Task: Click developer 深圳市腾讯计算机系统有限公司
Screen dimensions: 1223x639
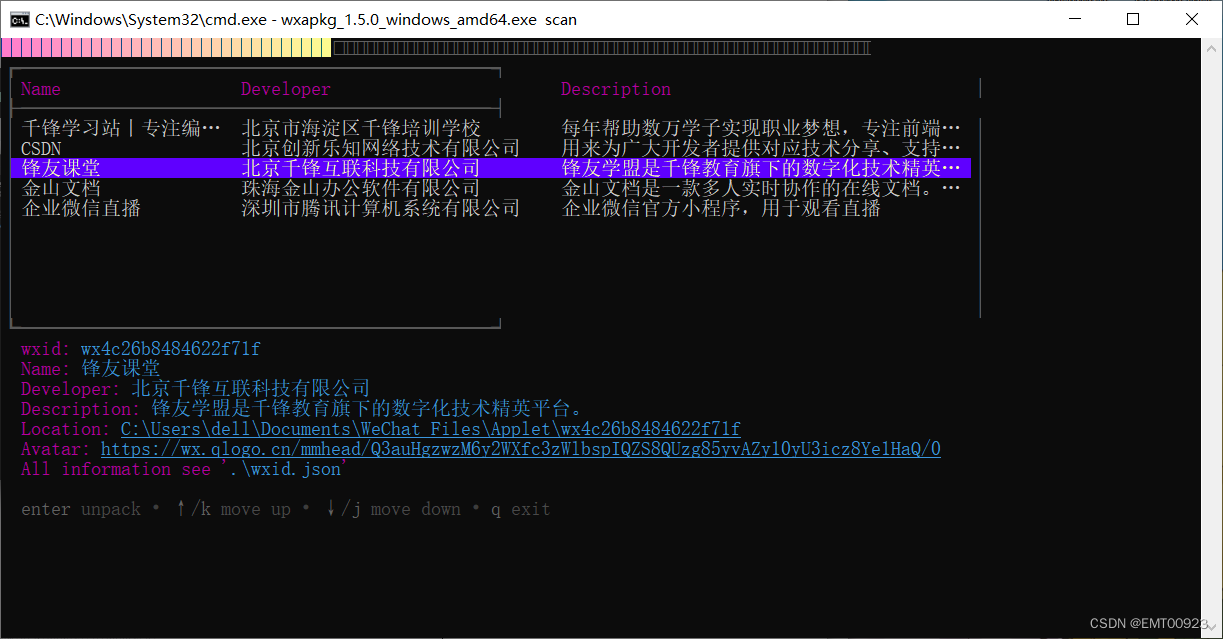Action: (x=381, y=208)
